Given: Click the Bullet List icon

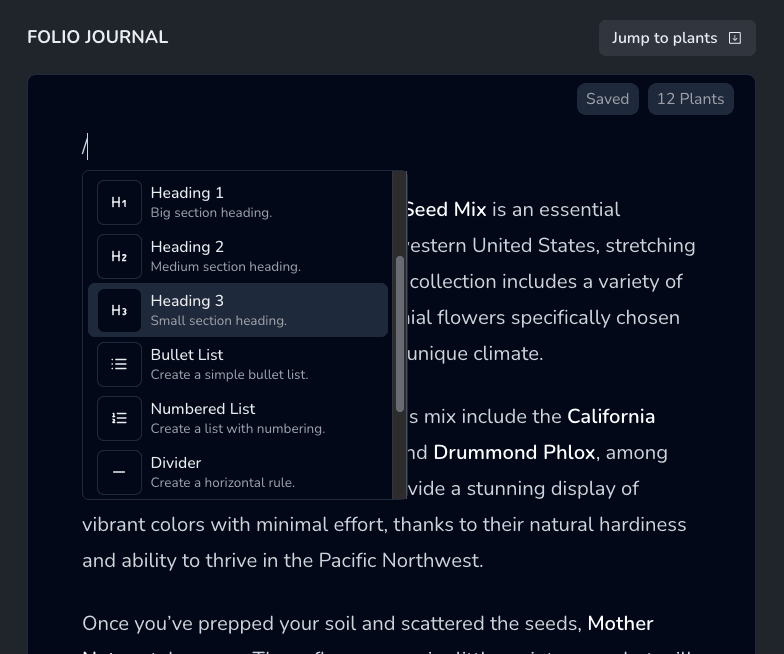Looking at the screenshot, I should [119, 364].
